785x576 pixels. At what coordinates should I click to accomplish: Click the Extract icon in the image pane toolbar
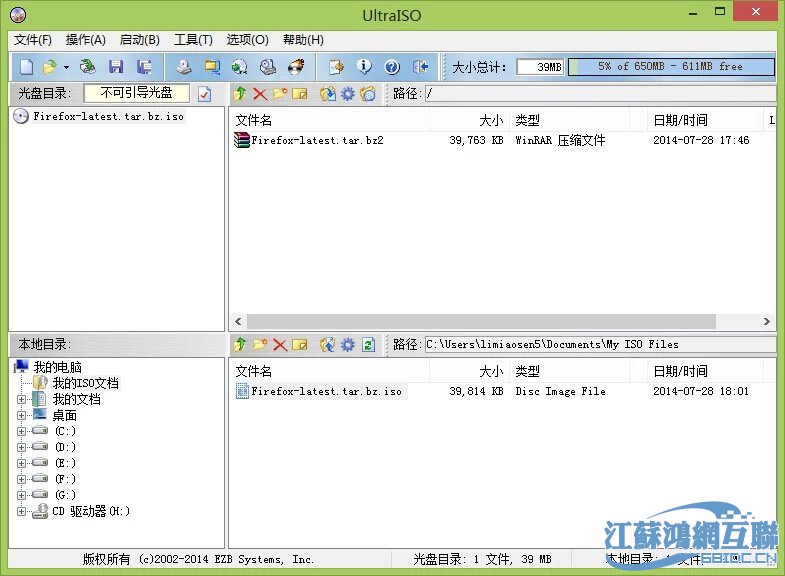(328, 94)
